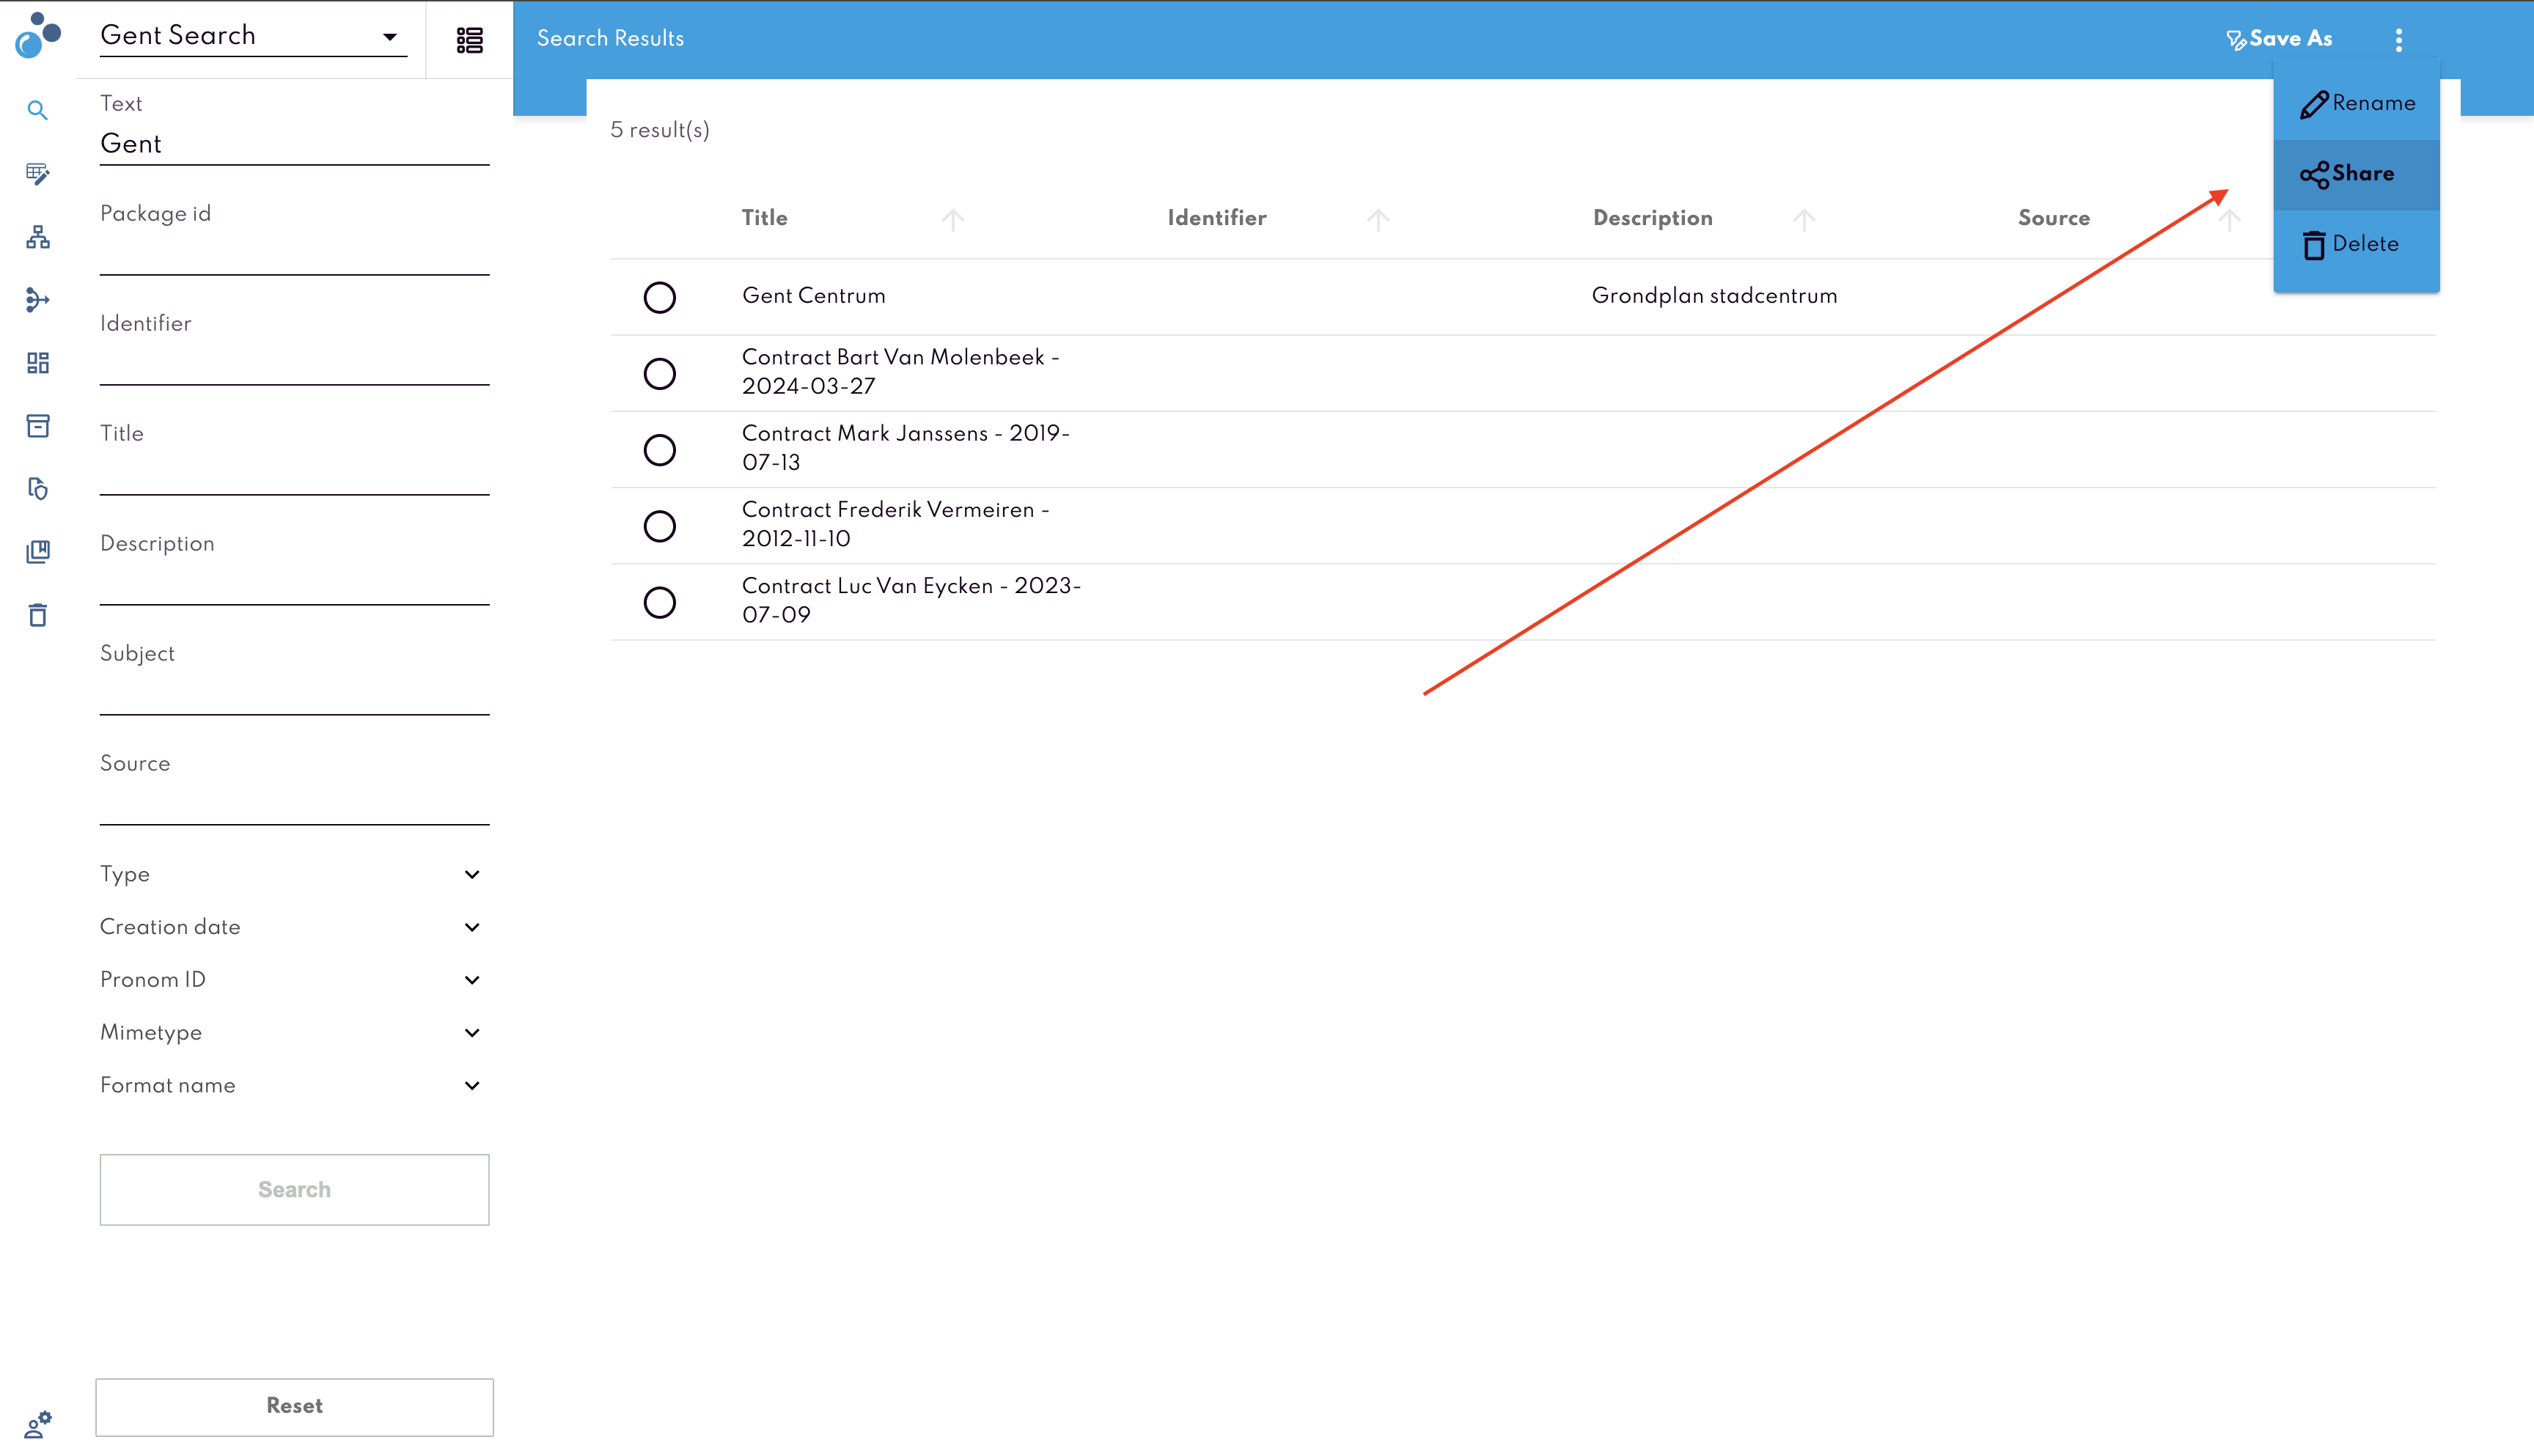
Task: Open the trash bin sidebar icon
Action: tap(37, 615)
